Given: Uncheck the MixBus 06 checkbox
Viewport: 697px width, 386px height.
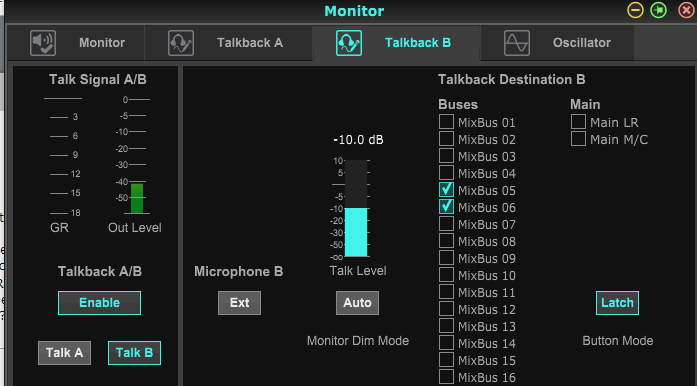Looking at the screenshot, I should pyautogui.click(x=446, y=207).
